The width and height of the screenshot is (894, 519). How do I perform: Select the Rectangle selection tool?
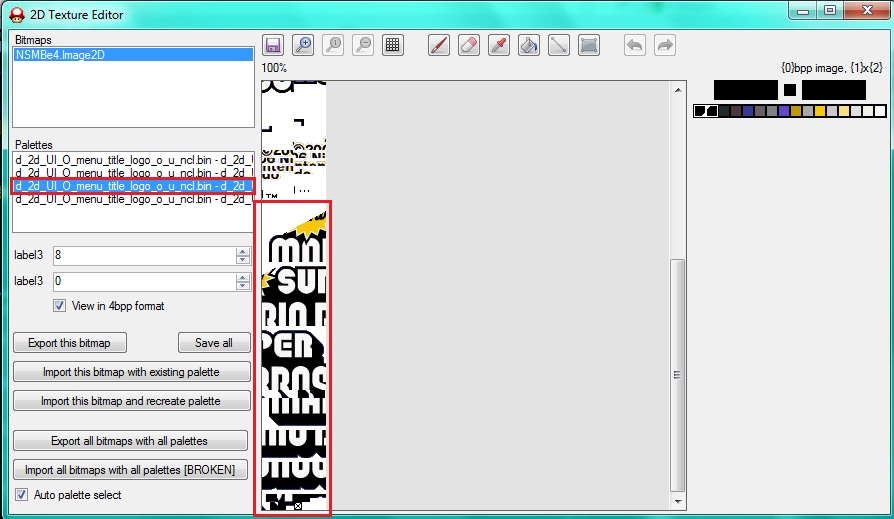(588, 45)
